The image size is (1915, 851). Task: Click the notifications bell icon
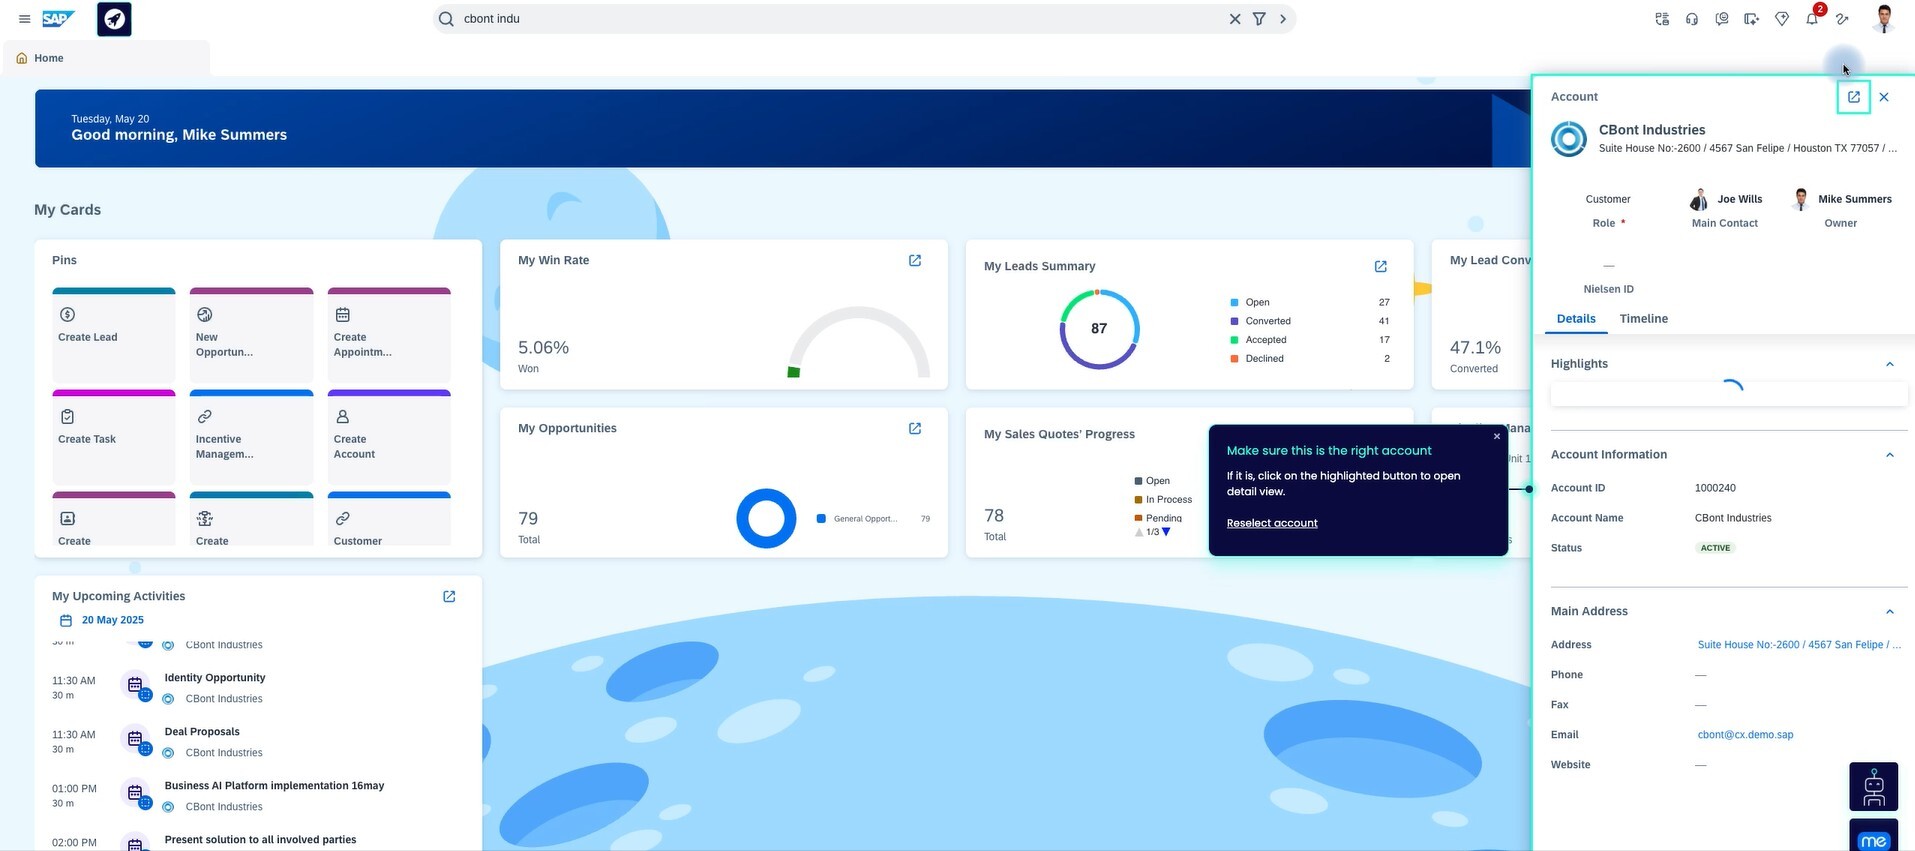(1811, 19)
